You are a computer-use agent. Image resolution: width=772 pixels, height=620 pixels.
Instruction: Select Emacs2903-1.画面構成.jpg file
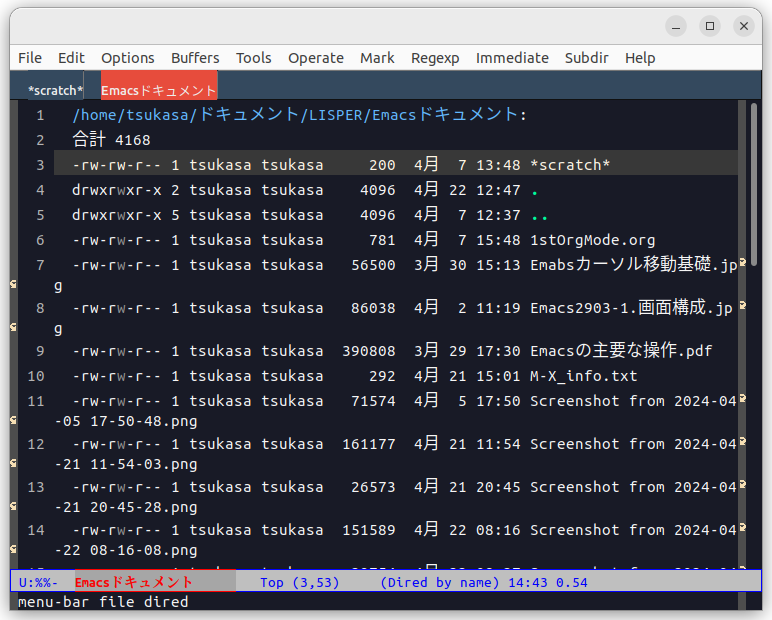(632, 308)
